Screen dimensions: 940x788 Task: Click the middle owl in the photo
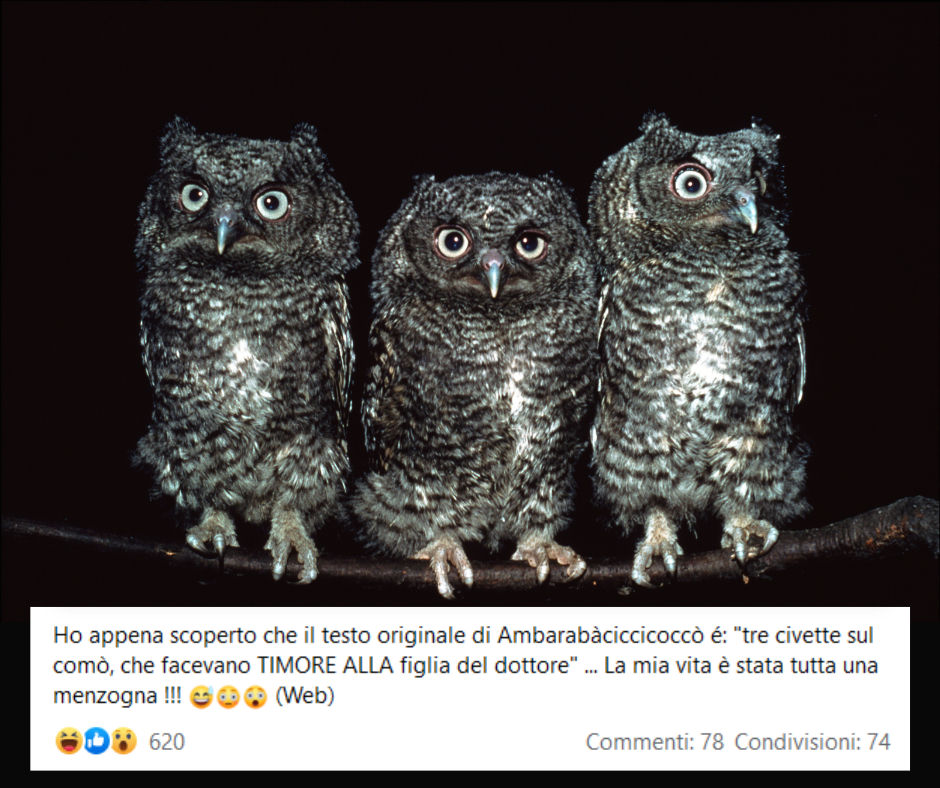[x=477, y=384]
